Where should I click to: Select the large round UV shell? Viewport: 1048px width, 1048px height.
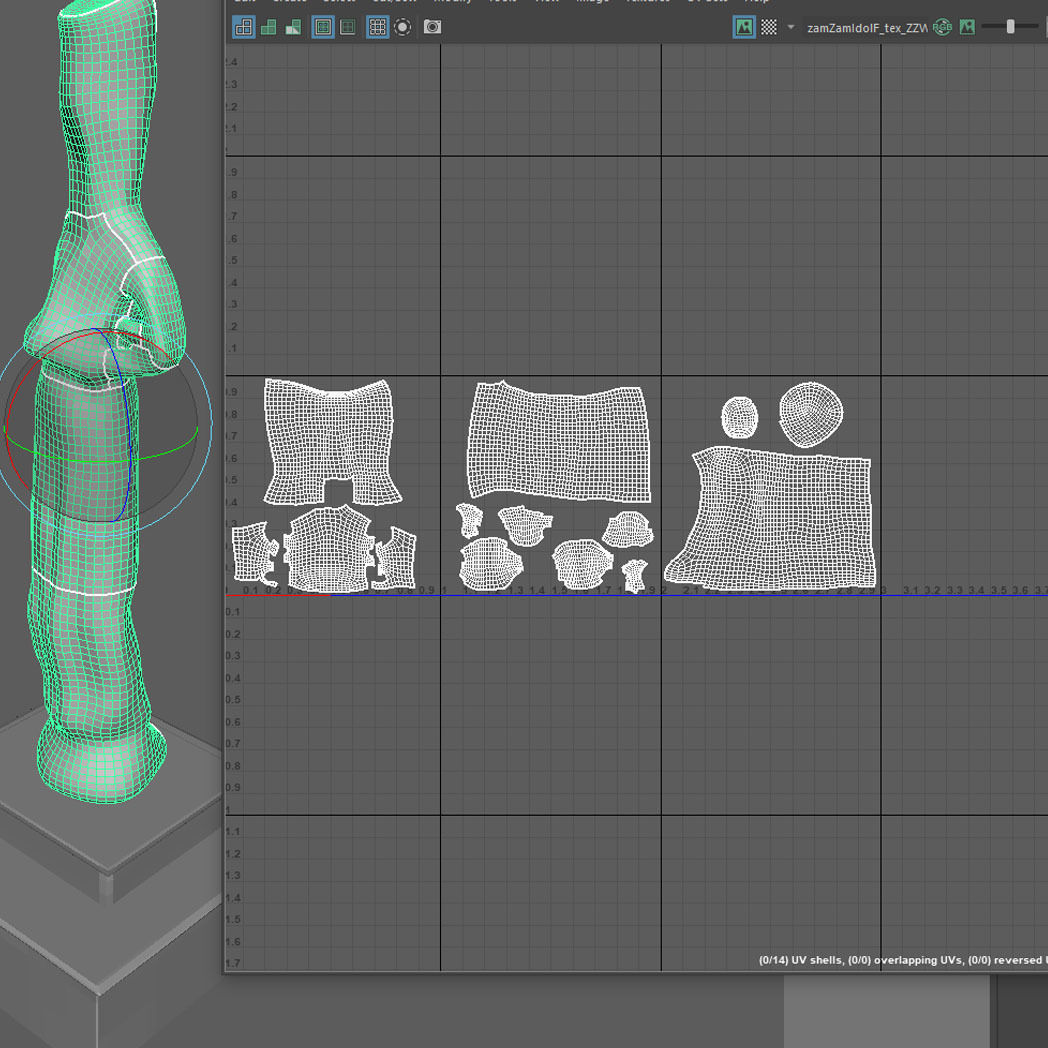coord(811,414)
